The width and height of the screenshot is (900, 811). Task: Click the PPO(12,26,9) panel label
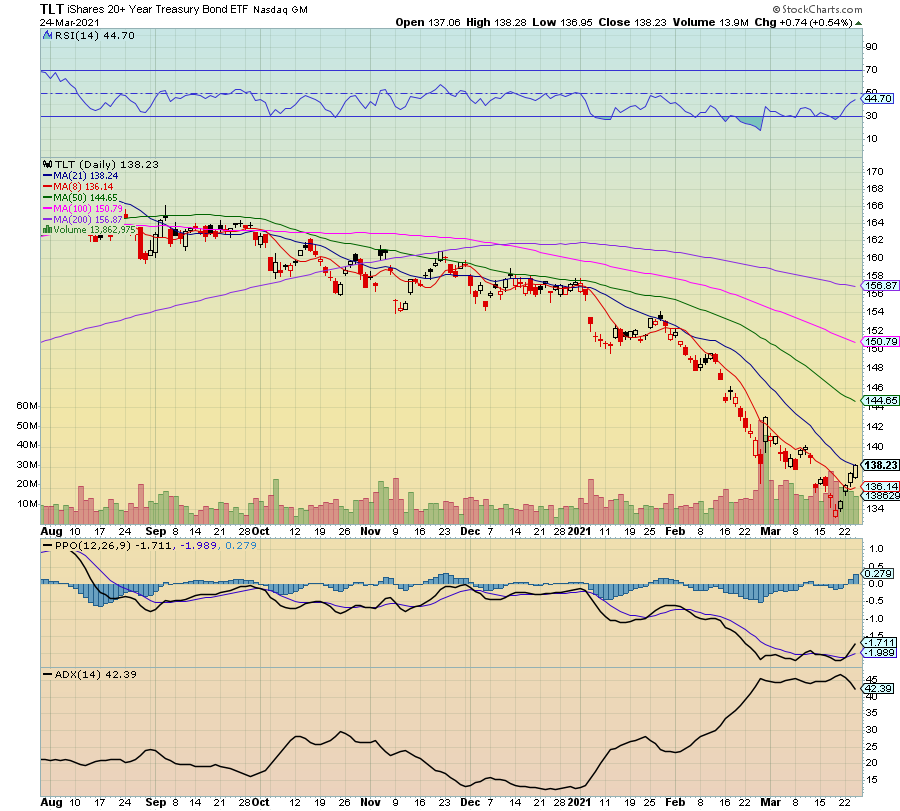93,546
